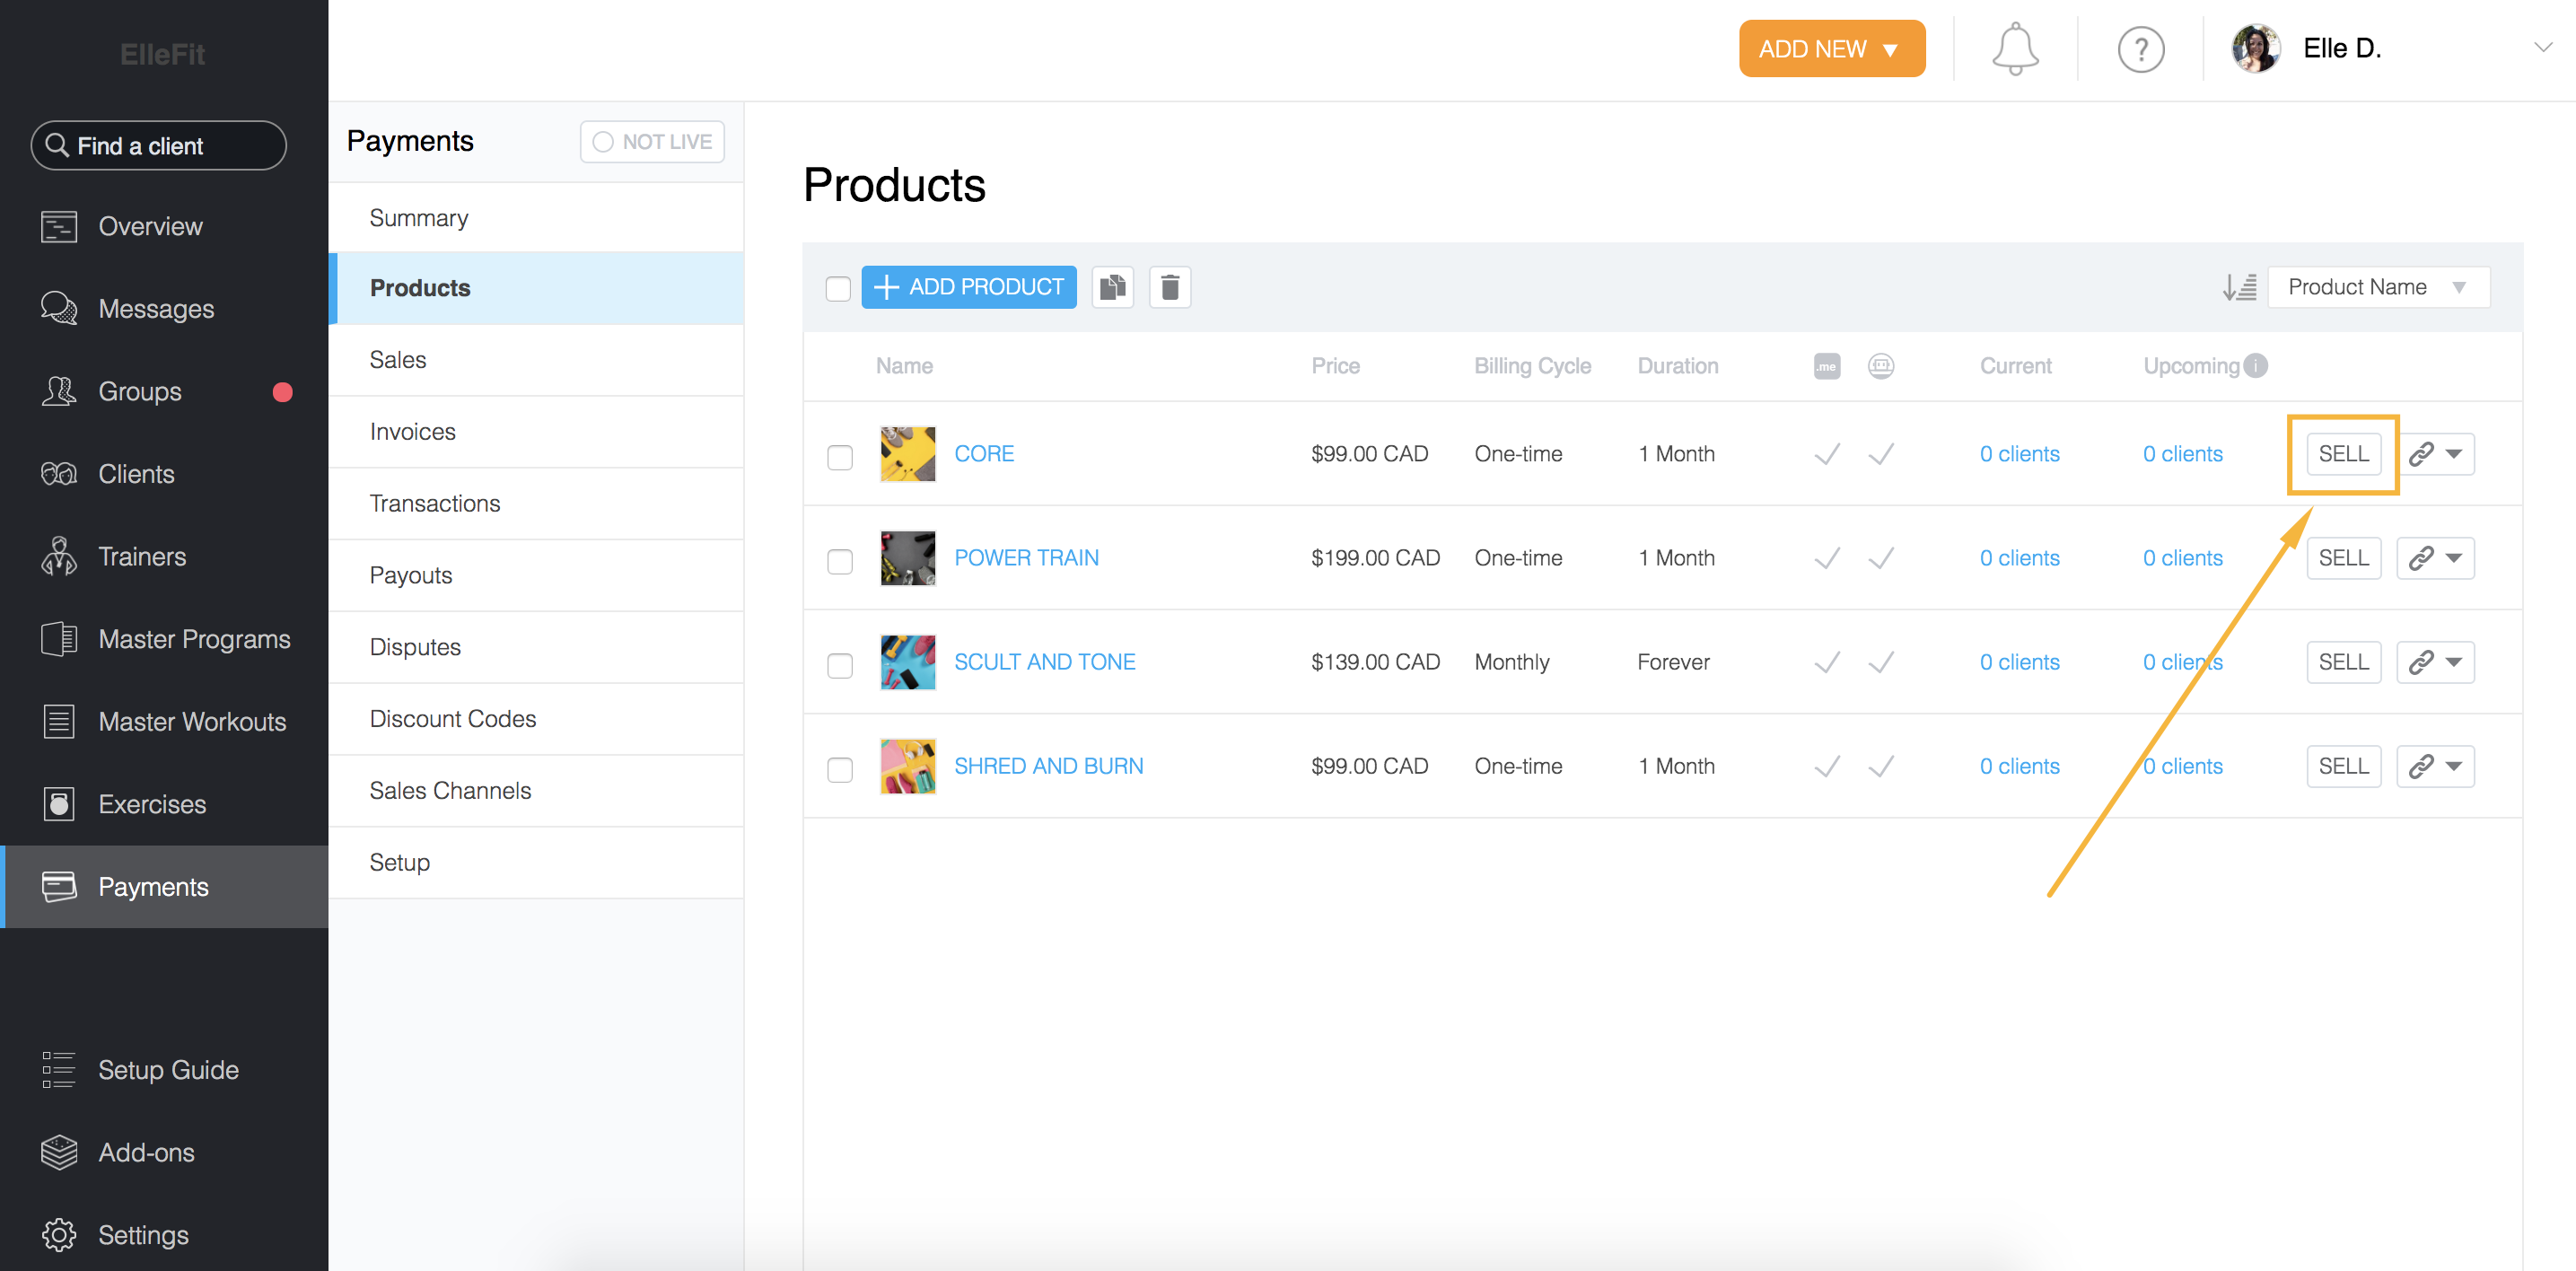This screenshot has width=2576, height=1271.
Task: Toggle the select-all products checkbox
Action: pyautogui.click(x=838, y=288)
